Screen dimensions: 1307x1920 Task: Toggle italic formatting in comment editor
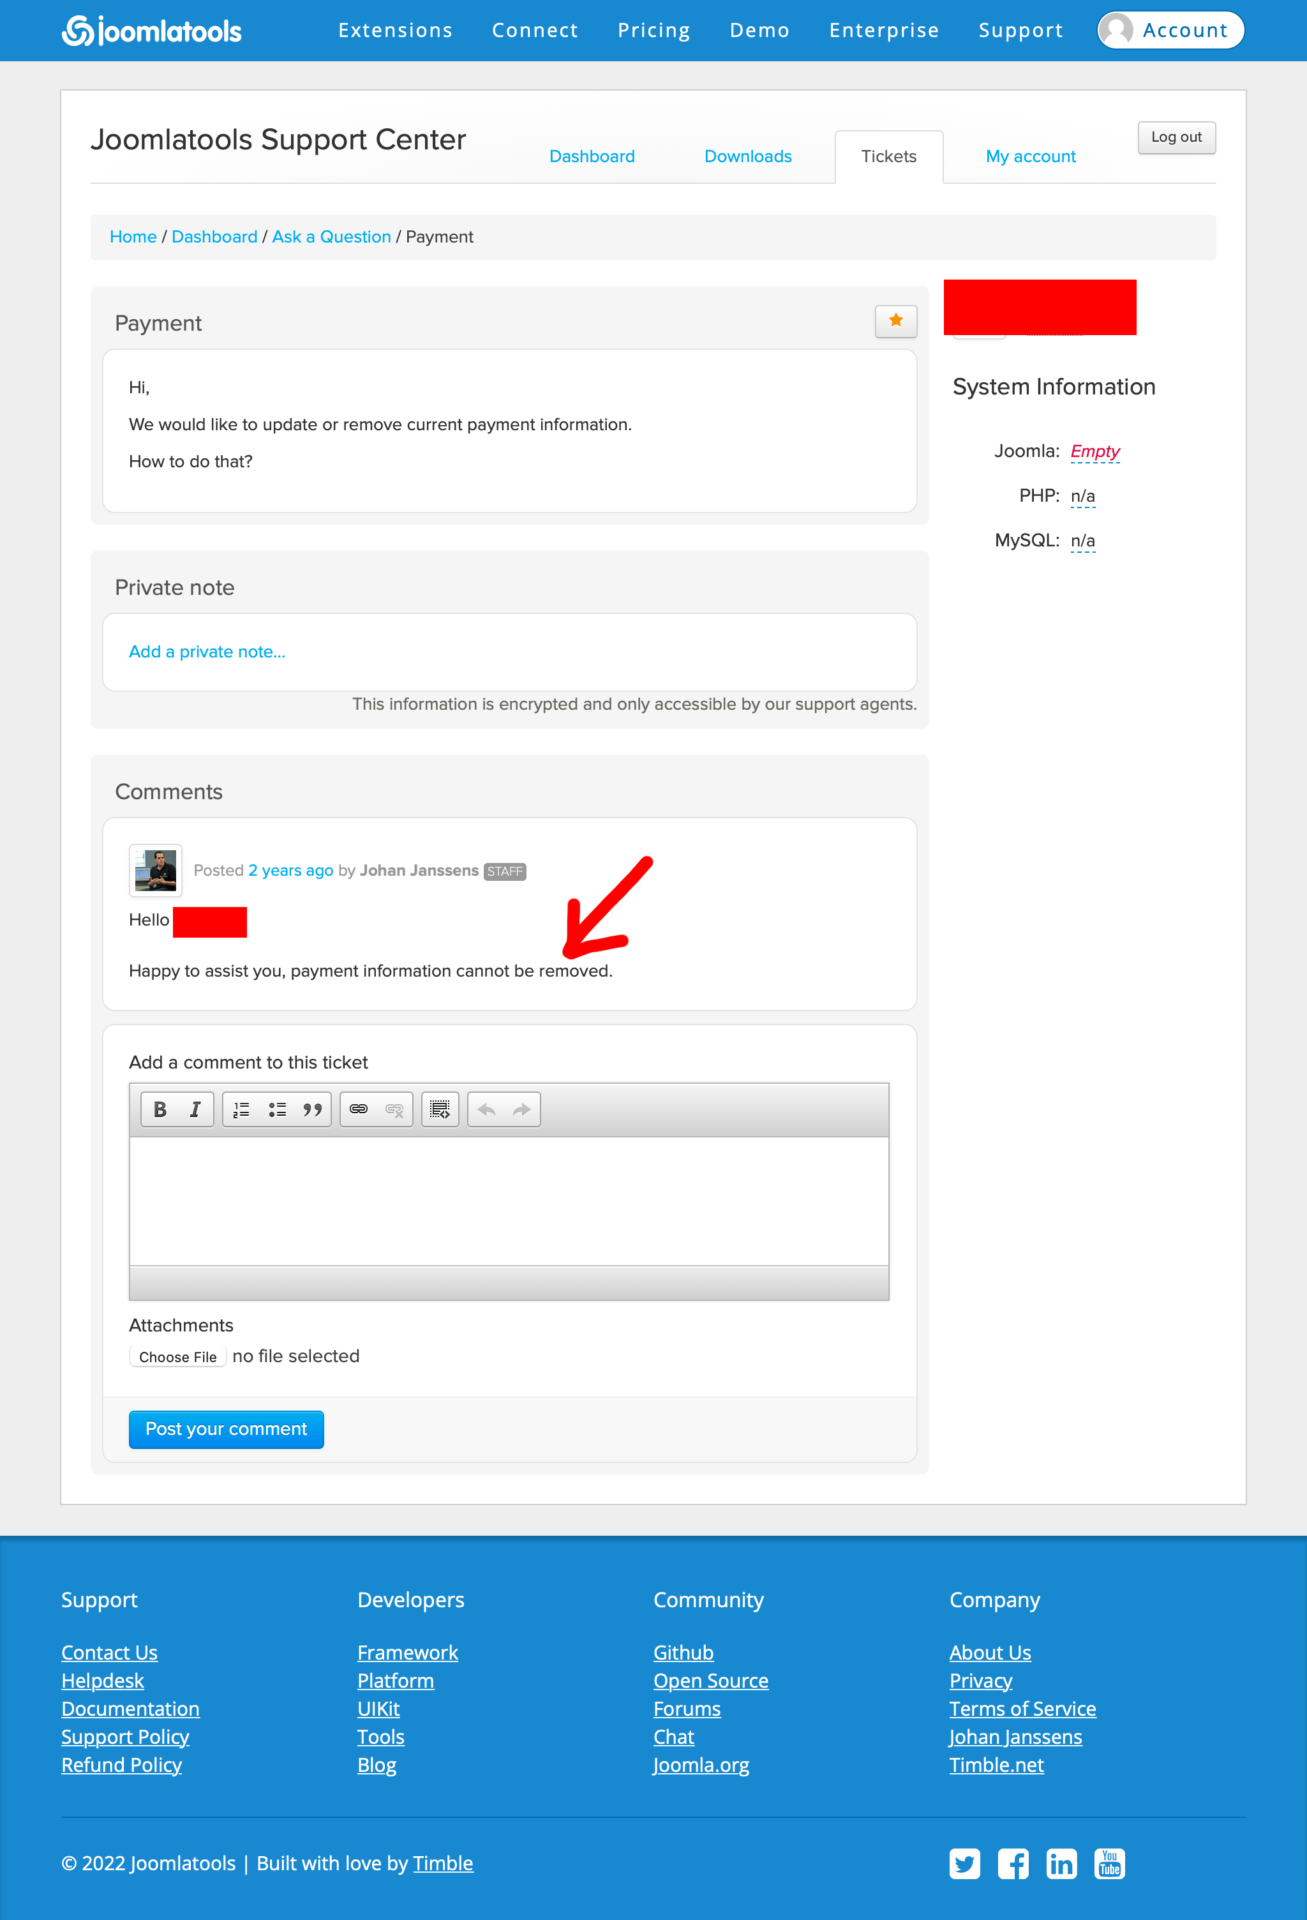coord(196,1110)
